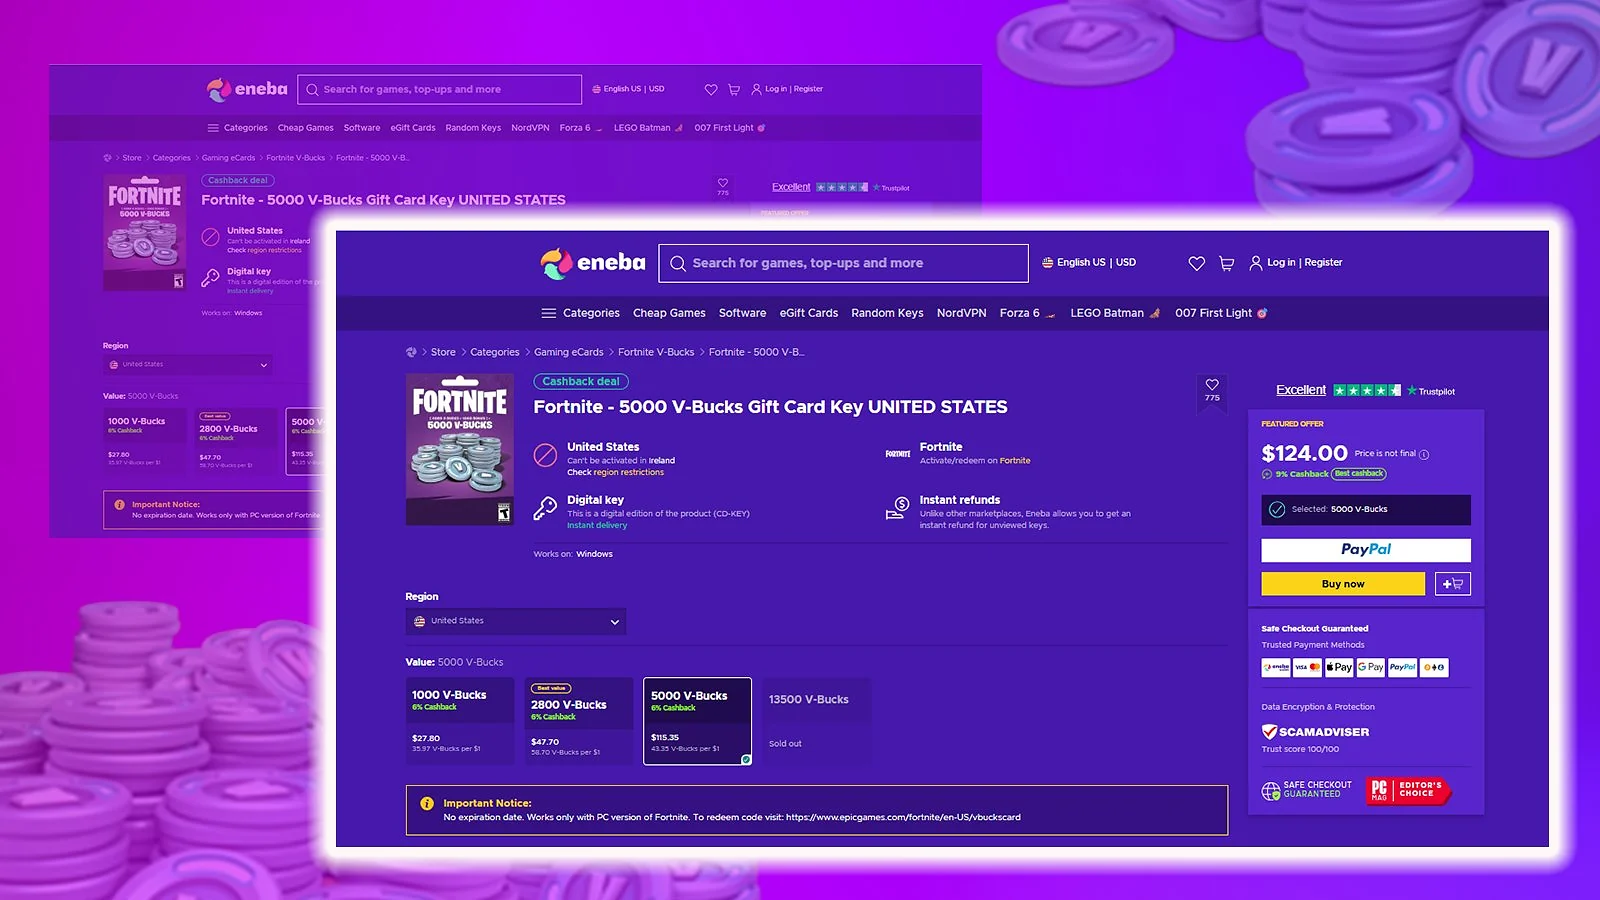
Task: Click the Important Notice info icon
Action: point(427,803)
